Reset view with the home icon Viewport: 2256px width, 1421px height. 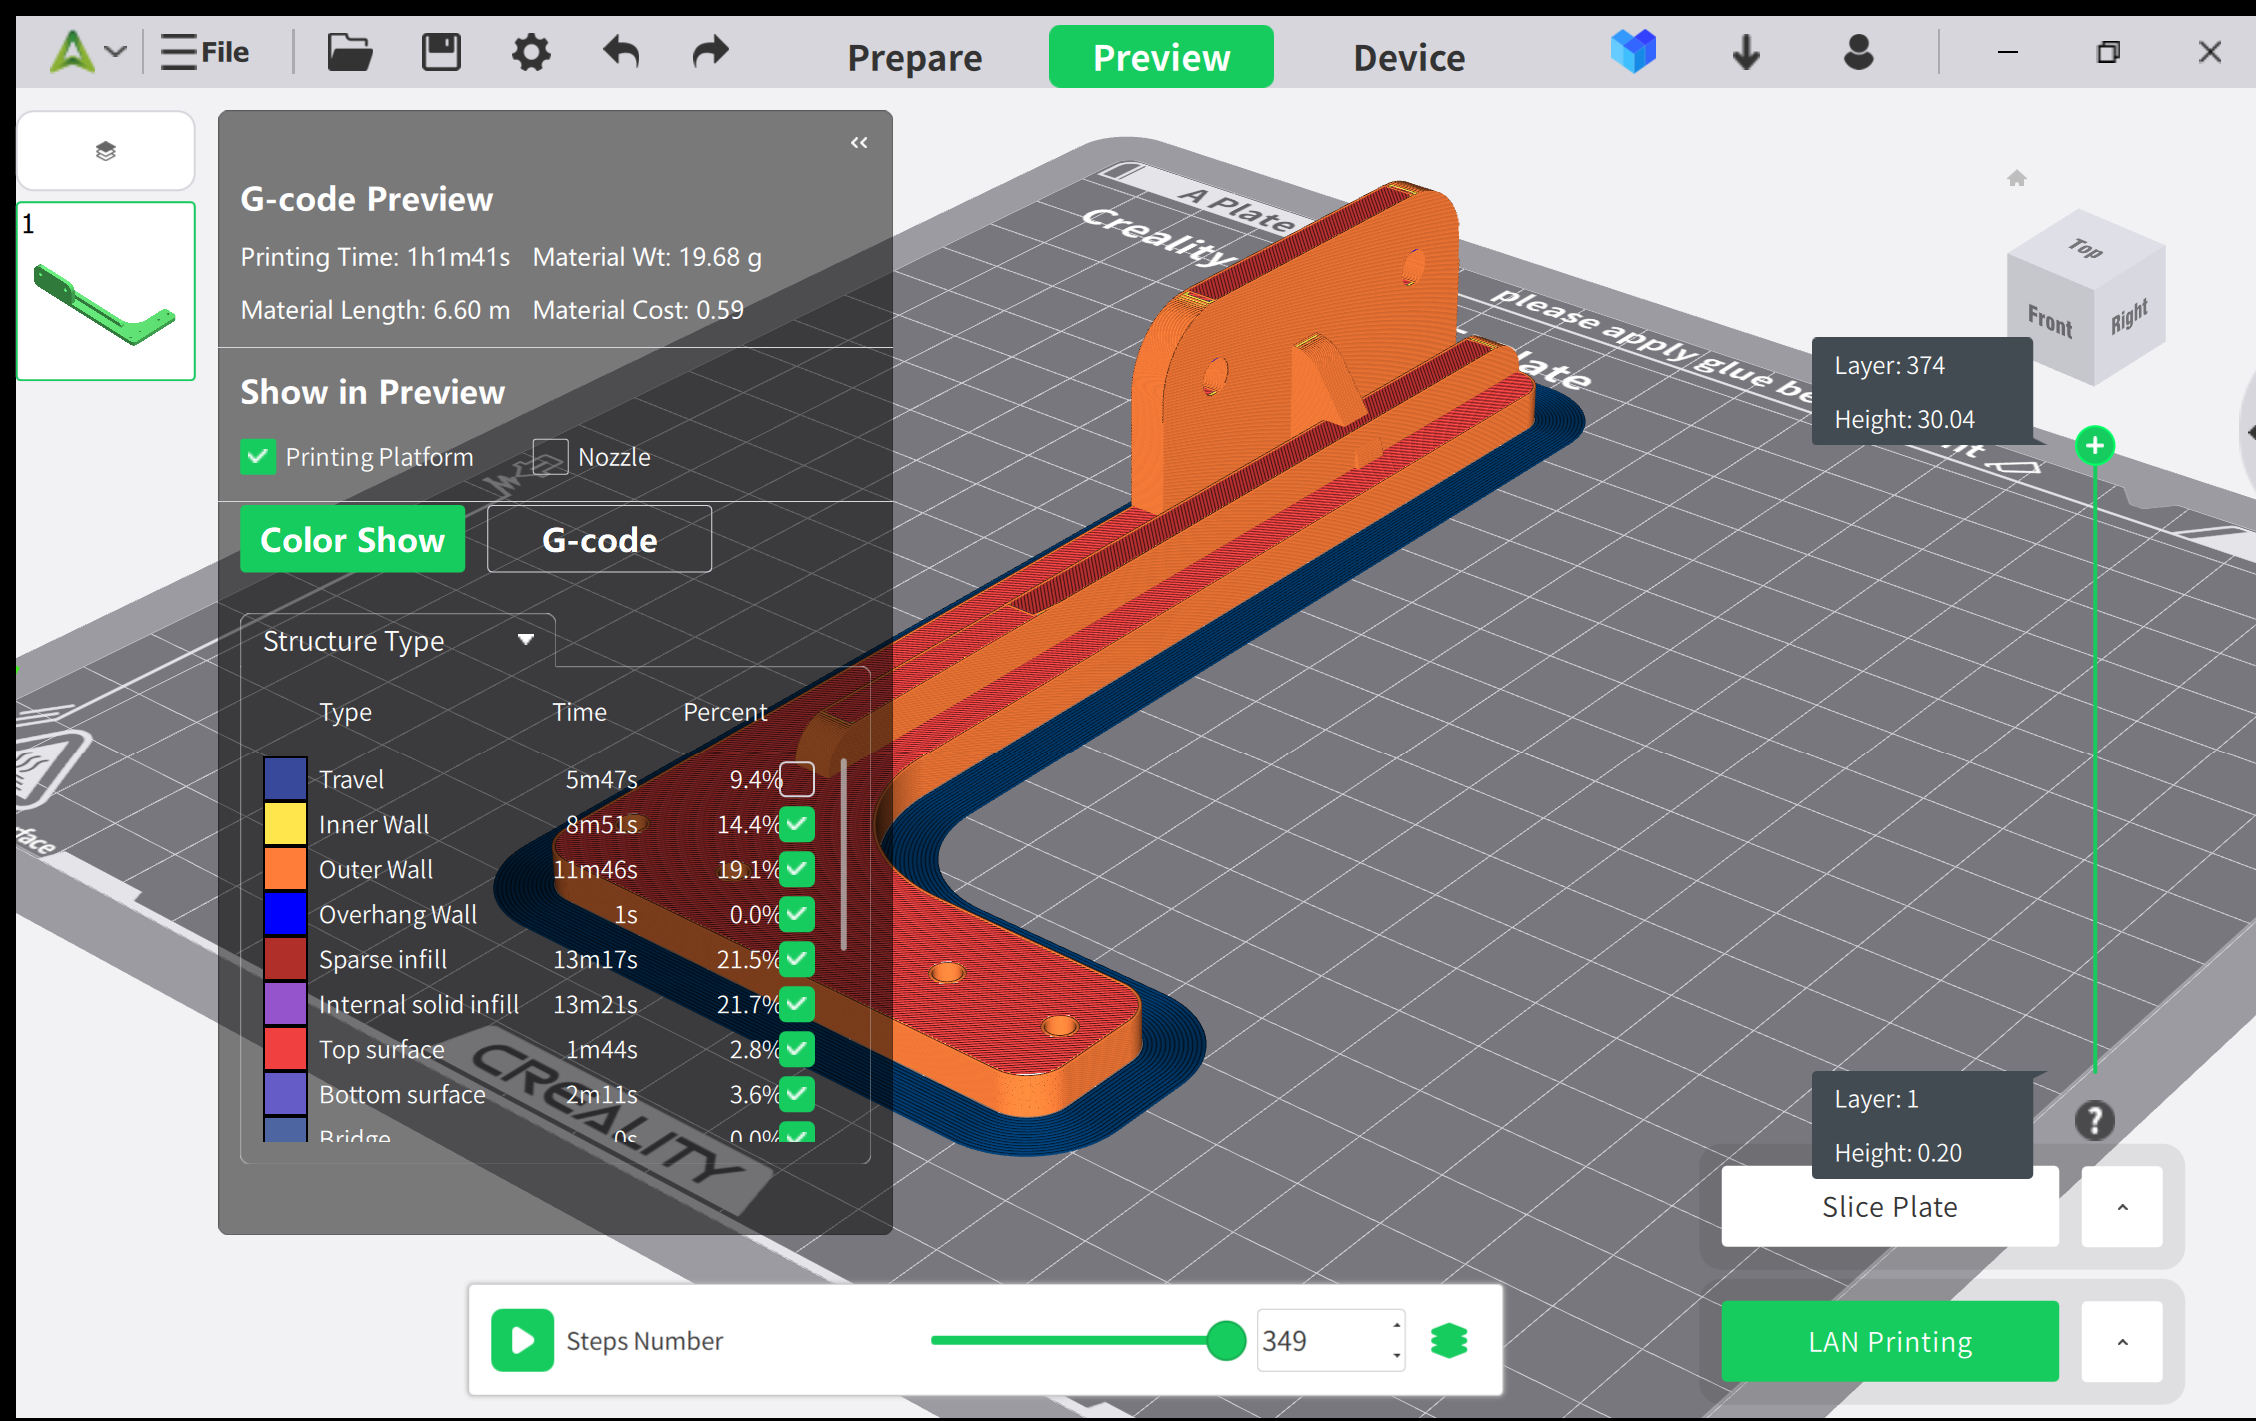tap(2016, 178)
